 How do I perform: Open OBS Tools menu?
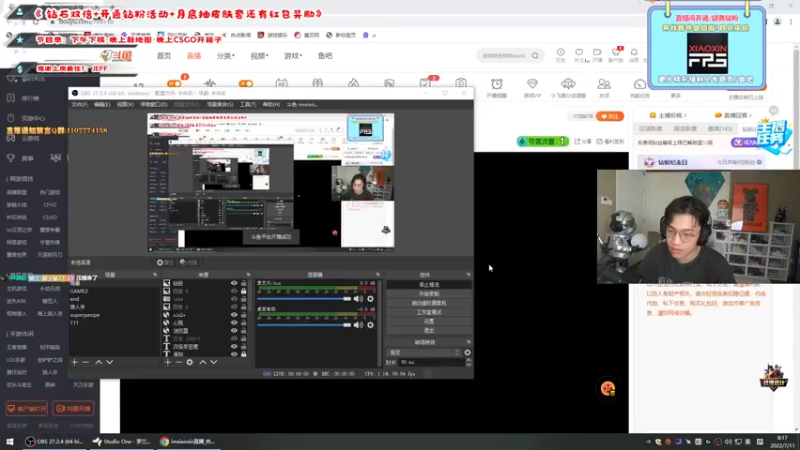pyautogui.click(x=247, y=105)
